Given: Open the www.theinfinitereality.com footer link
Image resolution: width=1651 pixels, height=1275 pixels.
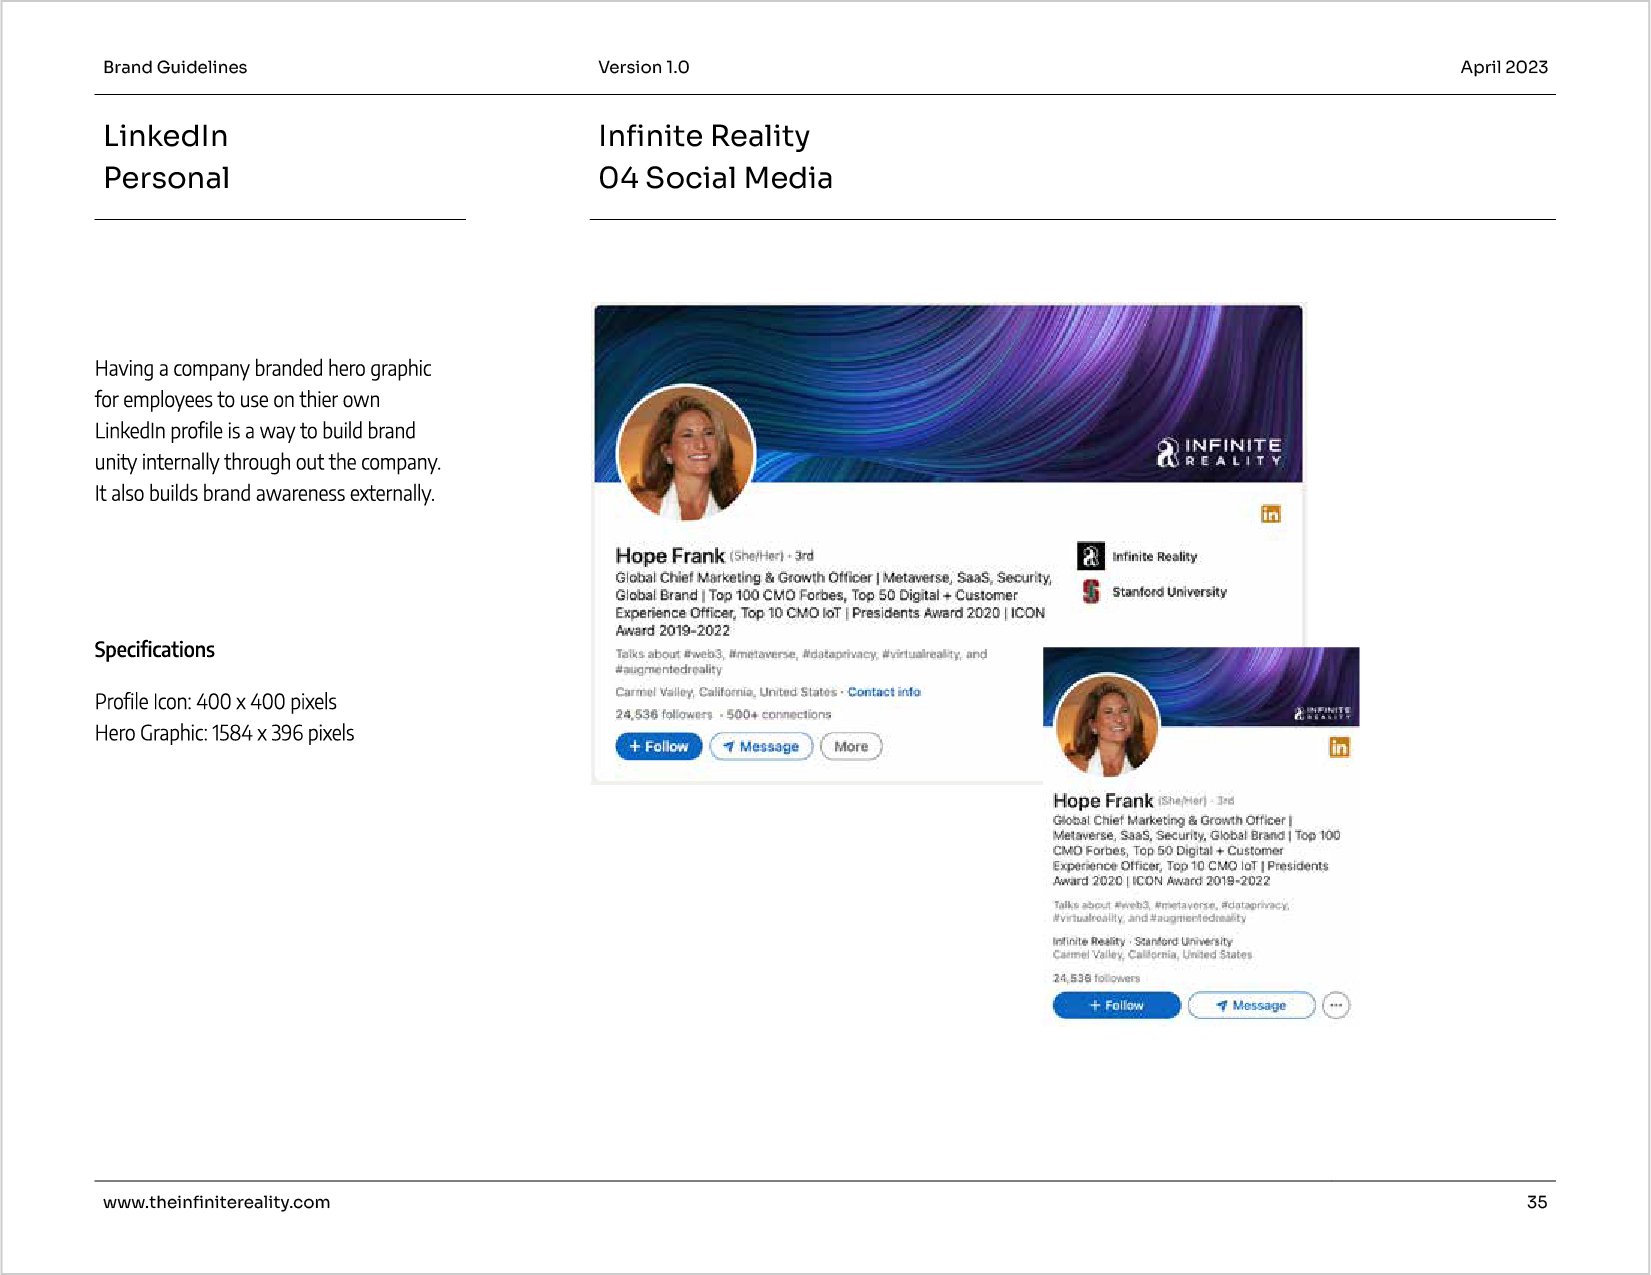Looking at the screenshot, I should pyautogui.click(x=216, y=1202).
